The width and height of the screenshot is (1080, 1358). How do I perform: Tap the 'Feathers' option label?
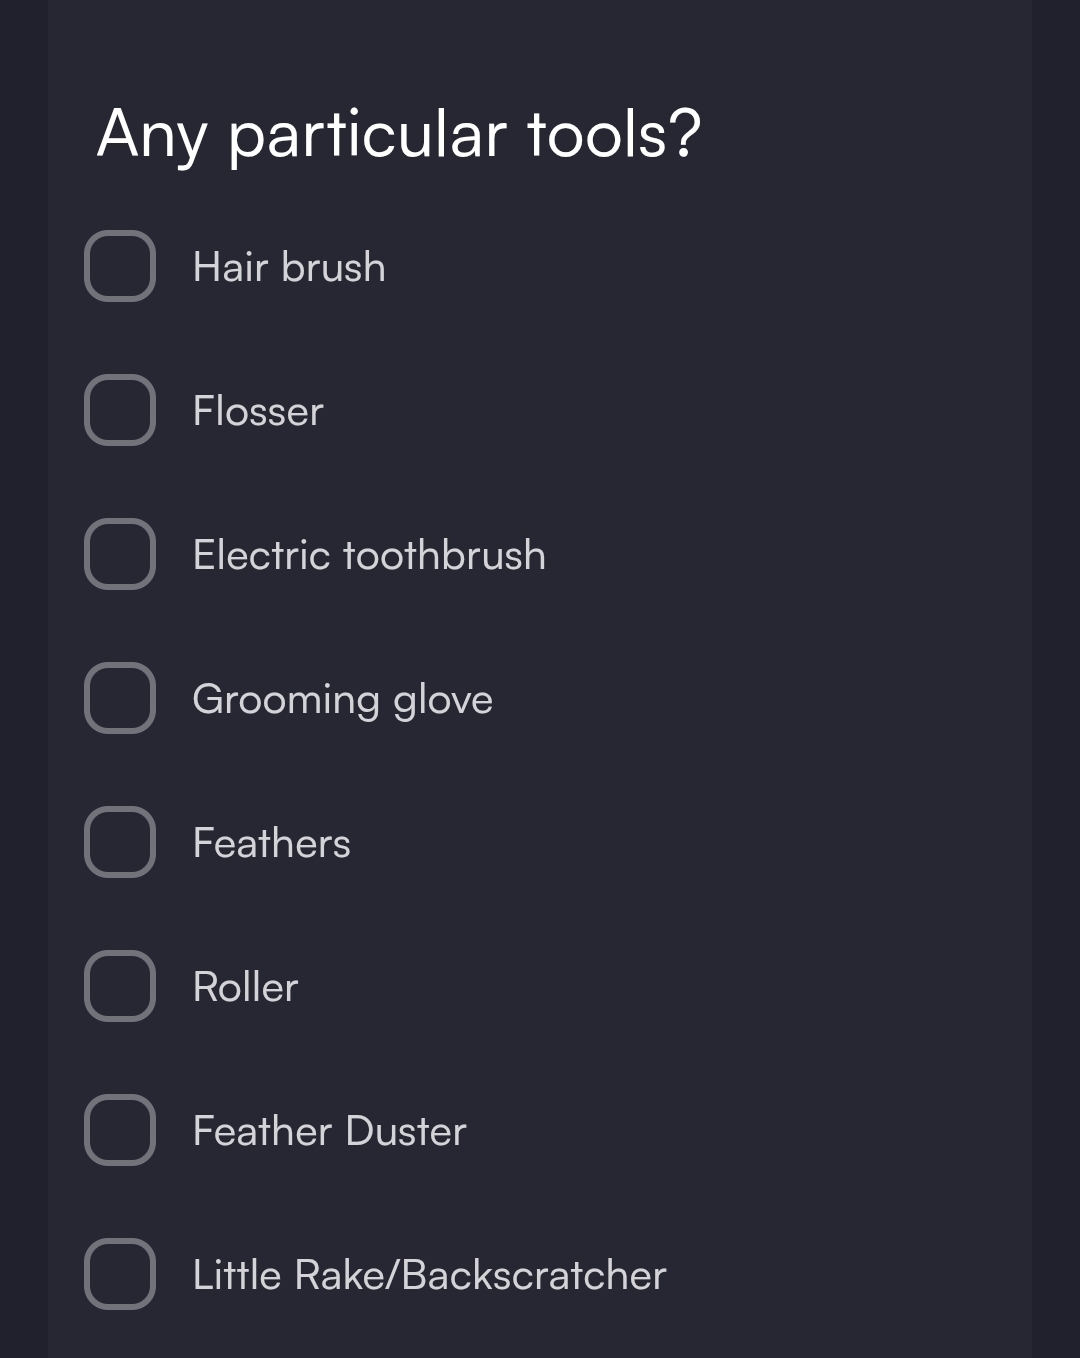pos(271,844)
